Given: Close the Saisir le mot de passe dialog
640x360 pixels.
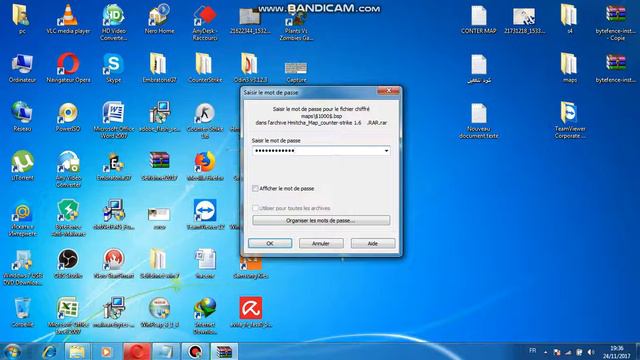Looking at the screenshot, I should [x=389, y=91].
